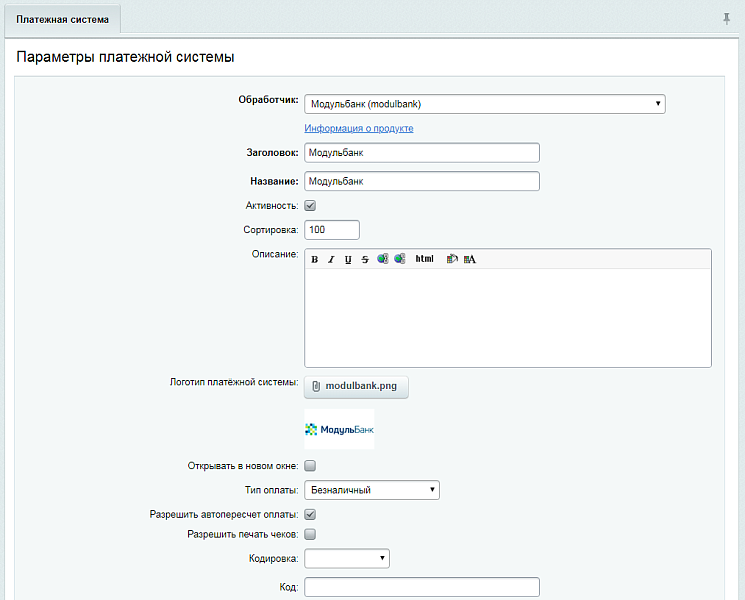Enable Открывать в новом окне checkbox

[310, 465]
